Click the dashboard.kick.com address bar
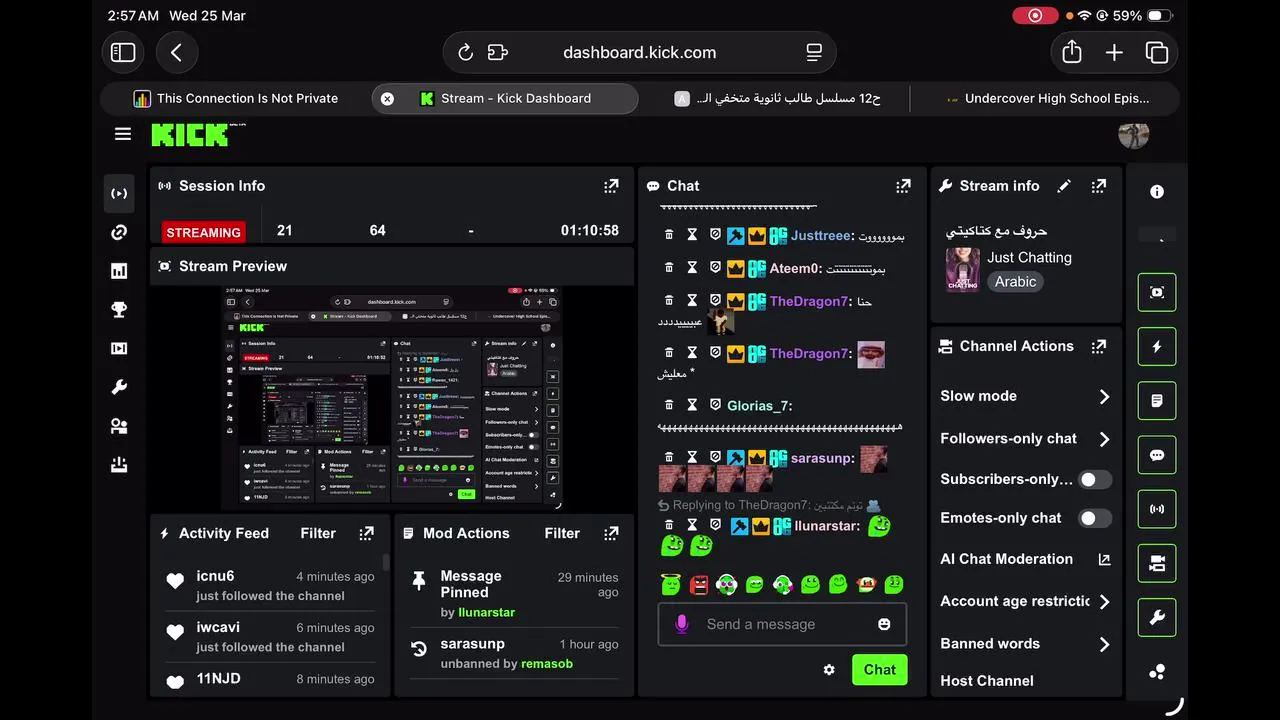The width and height of the screenshot is (1280, 720). (639, 52)
